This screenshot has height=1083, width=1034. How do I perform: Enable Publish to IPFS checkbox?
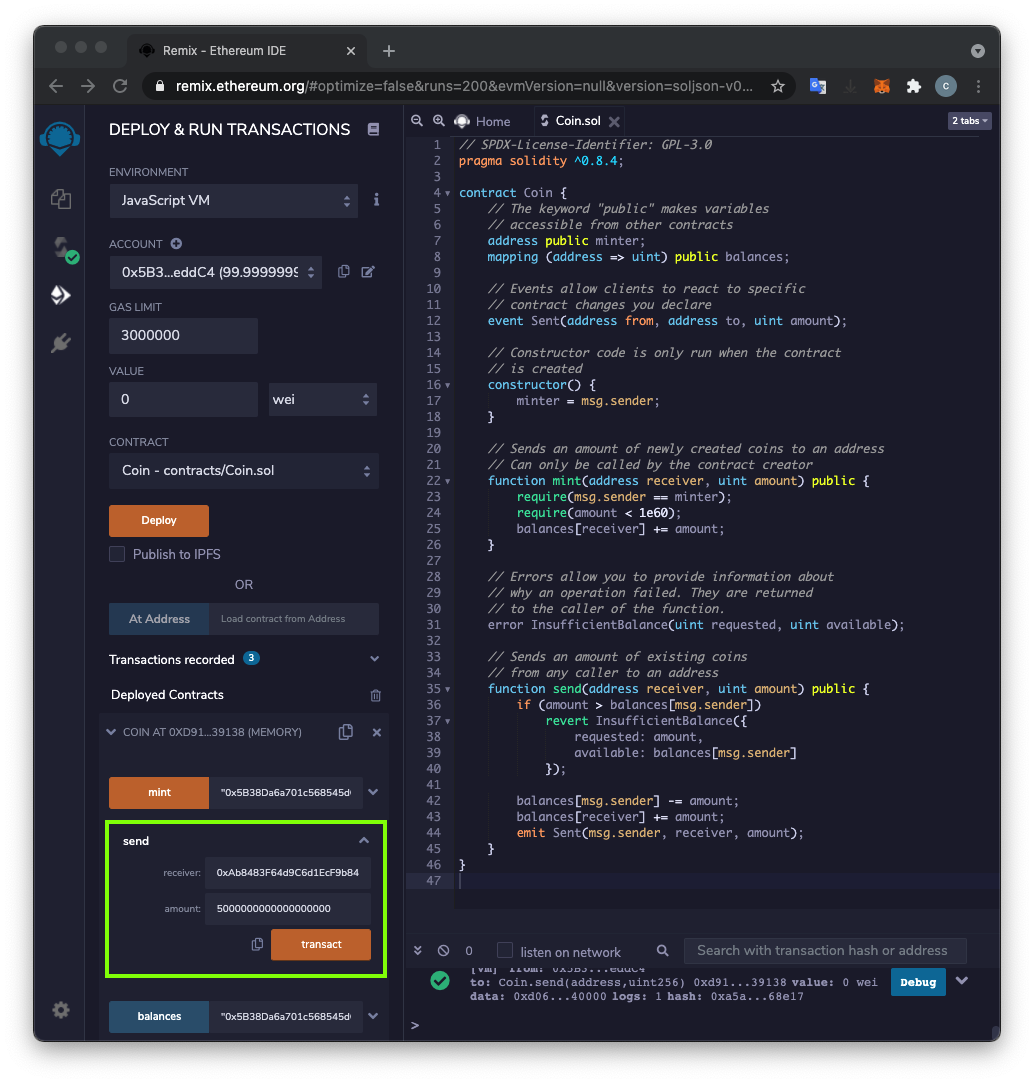117,554
